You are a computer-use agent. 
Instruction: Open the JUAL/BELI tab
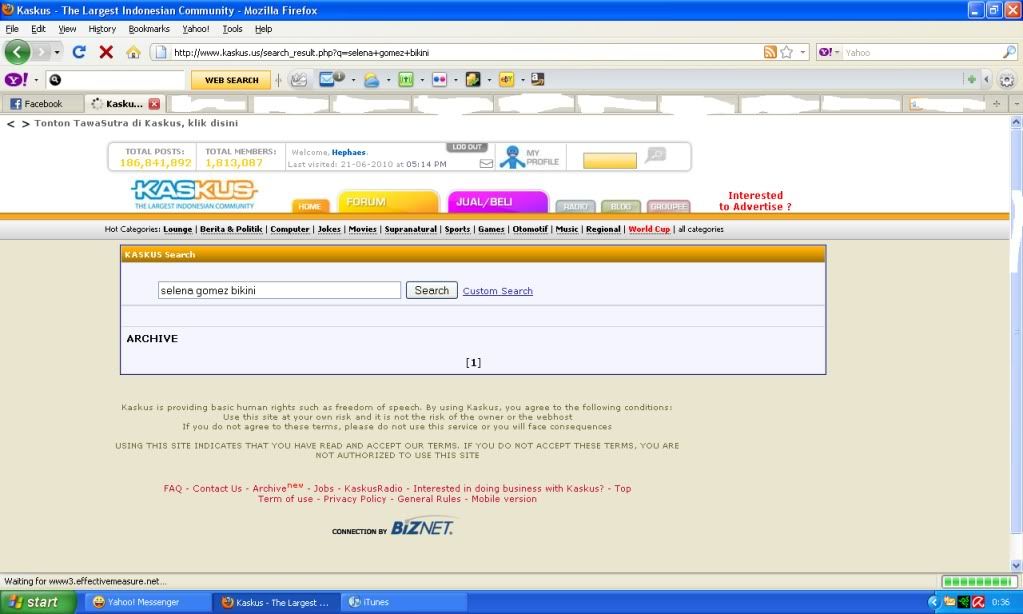pos(497,202)
